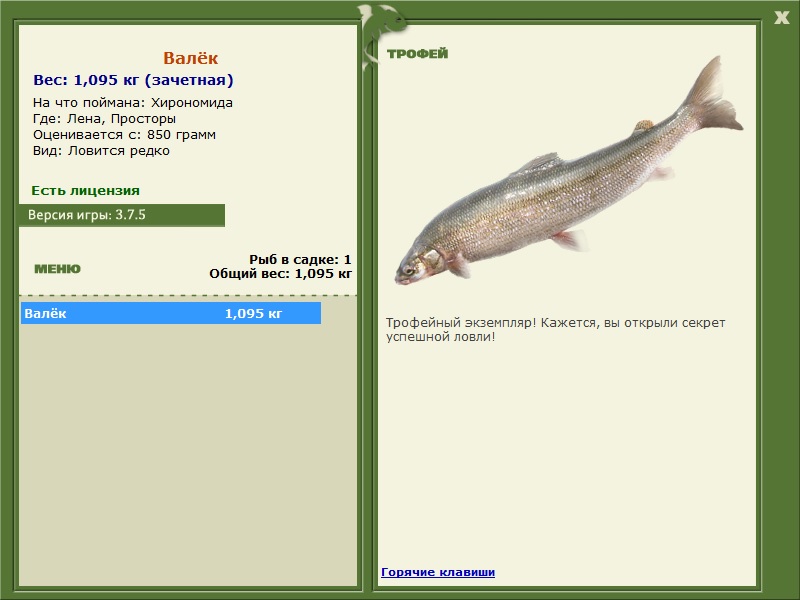Image resolution: width=800 pixels, height=600 pixels.
Task: Open the МЕНЮ menu
Action: tap(57, 269)
